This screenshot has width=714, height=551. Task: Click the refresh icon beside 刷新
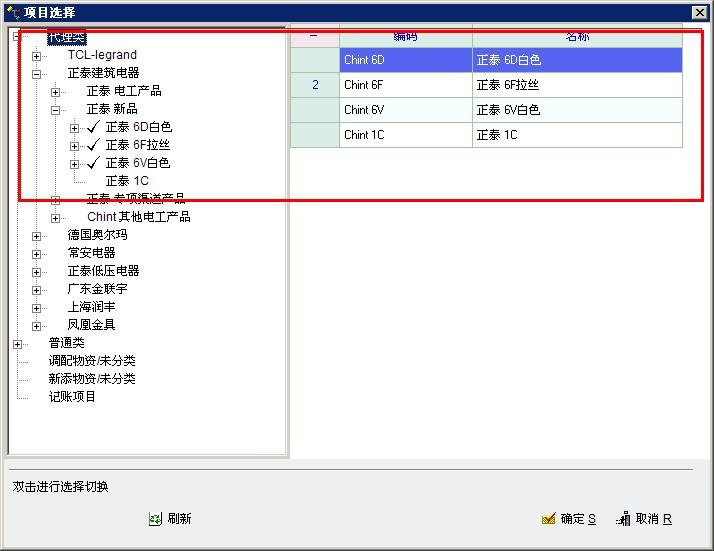155,519
